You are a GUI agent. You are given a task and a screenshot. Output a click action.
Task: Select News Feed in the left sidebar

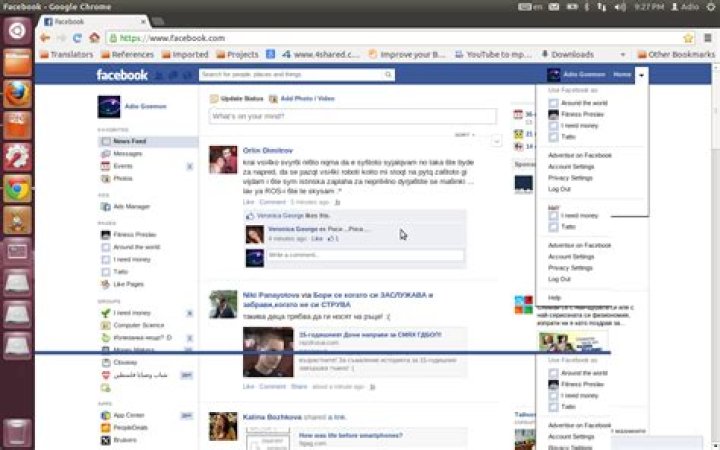(147, 141)
